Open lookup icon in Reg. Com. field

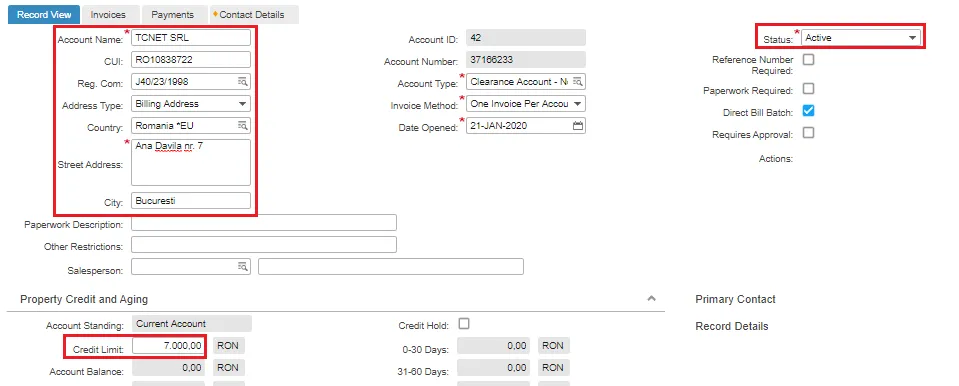pyautogui.click(x=243, y=81)
